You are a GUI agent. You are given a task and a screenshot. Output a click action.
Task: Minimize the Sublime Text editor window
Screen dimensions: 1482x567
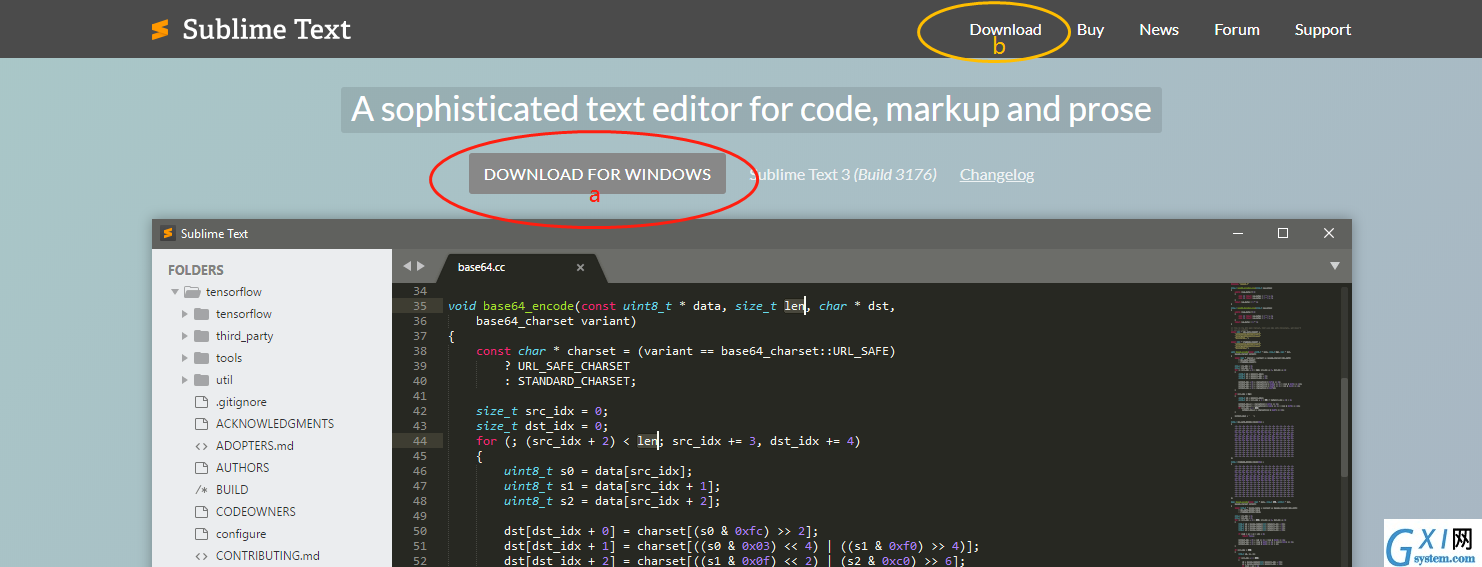point(1237,233)
